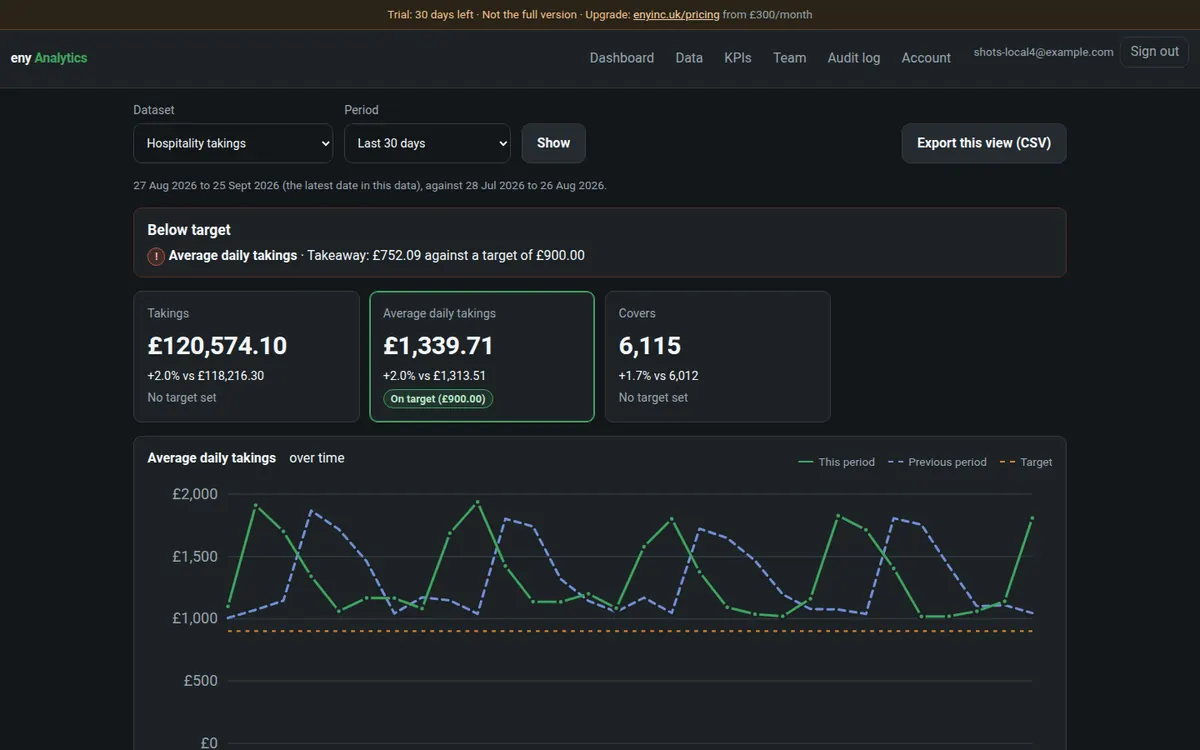Toggle This period series in chart legend
Viewport: 1200px width, 750px height.
pyautogui.click(x=836, y=462)
